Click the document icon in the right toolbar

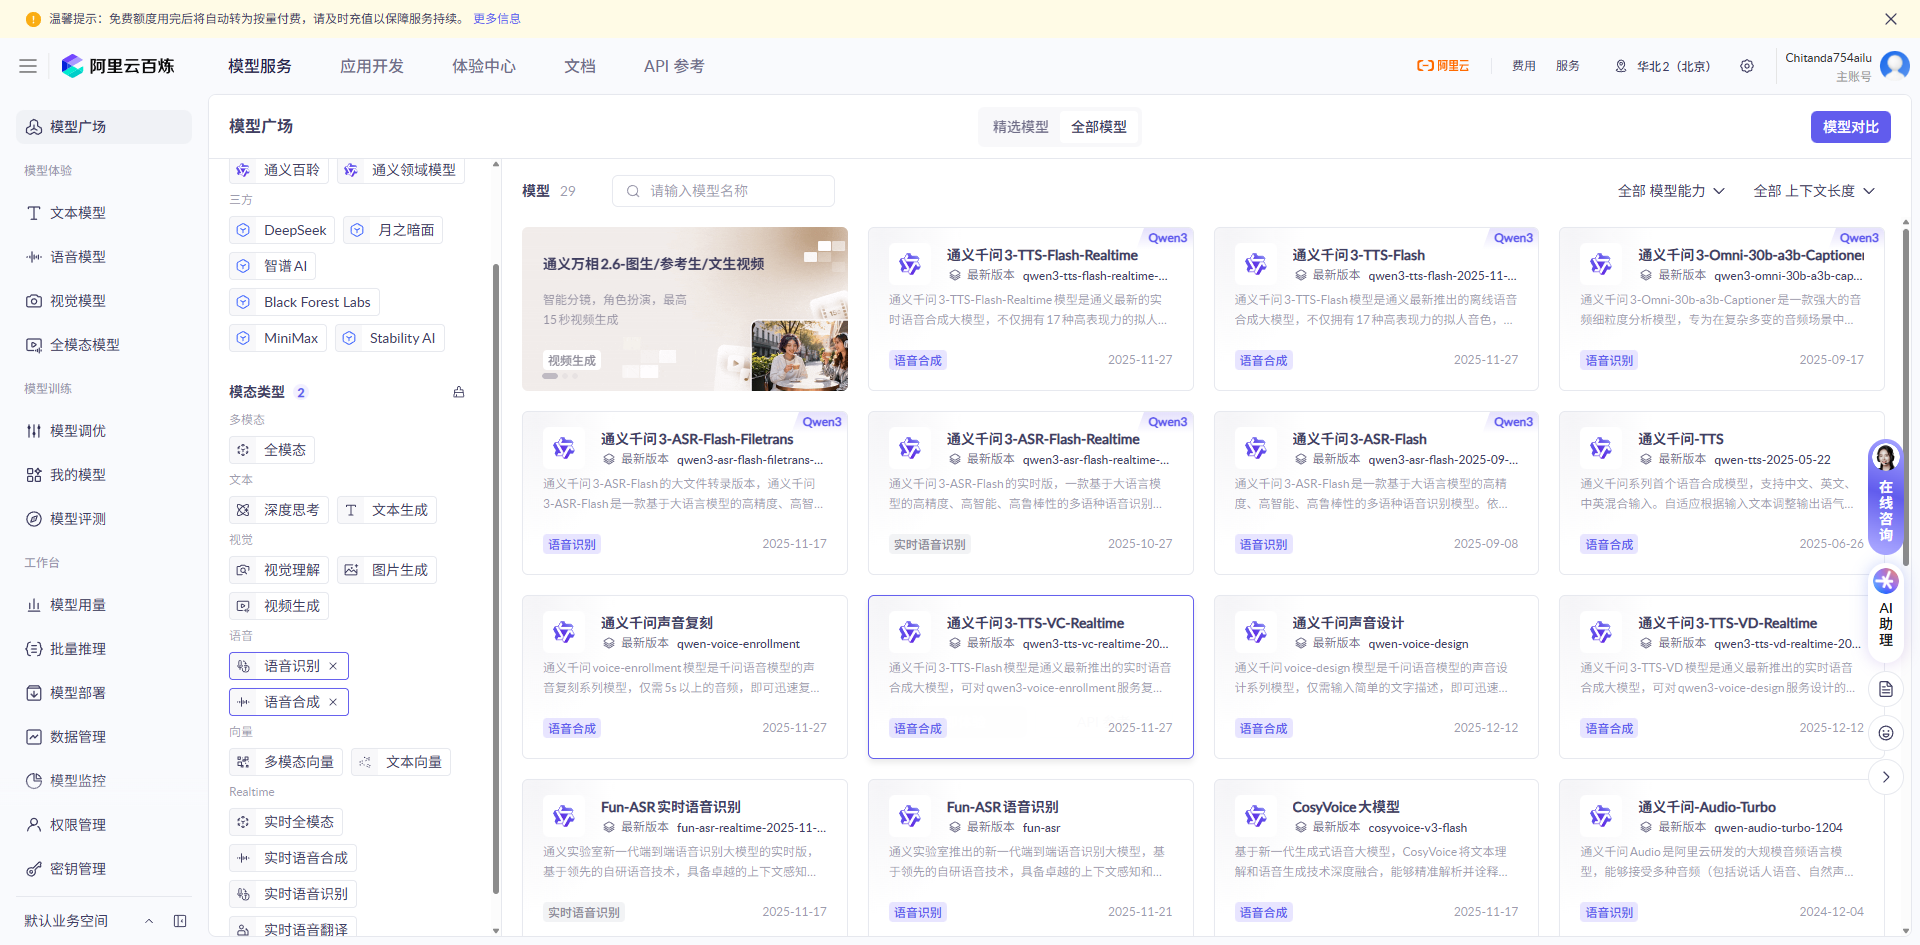pos(1886,689)
